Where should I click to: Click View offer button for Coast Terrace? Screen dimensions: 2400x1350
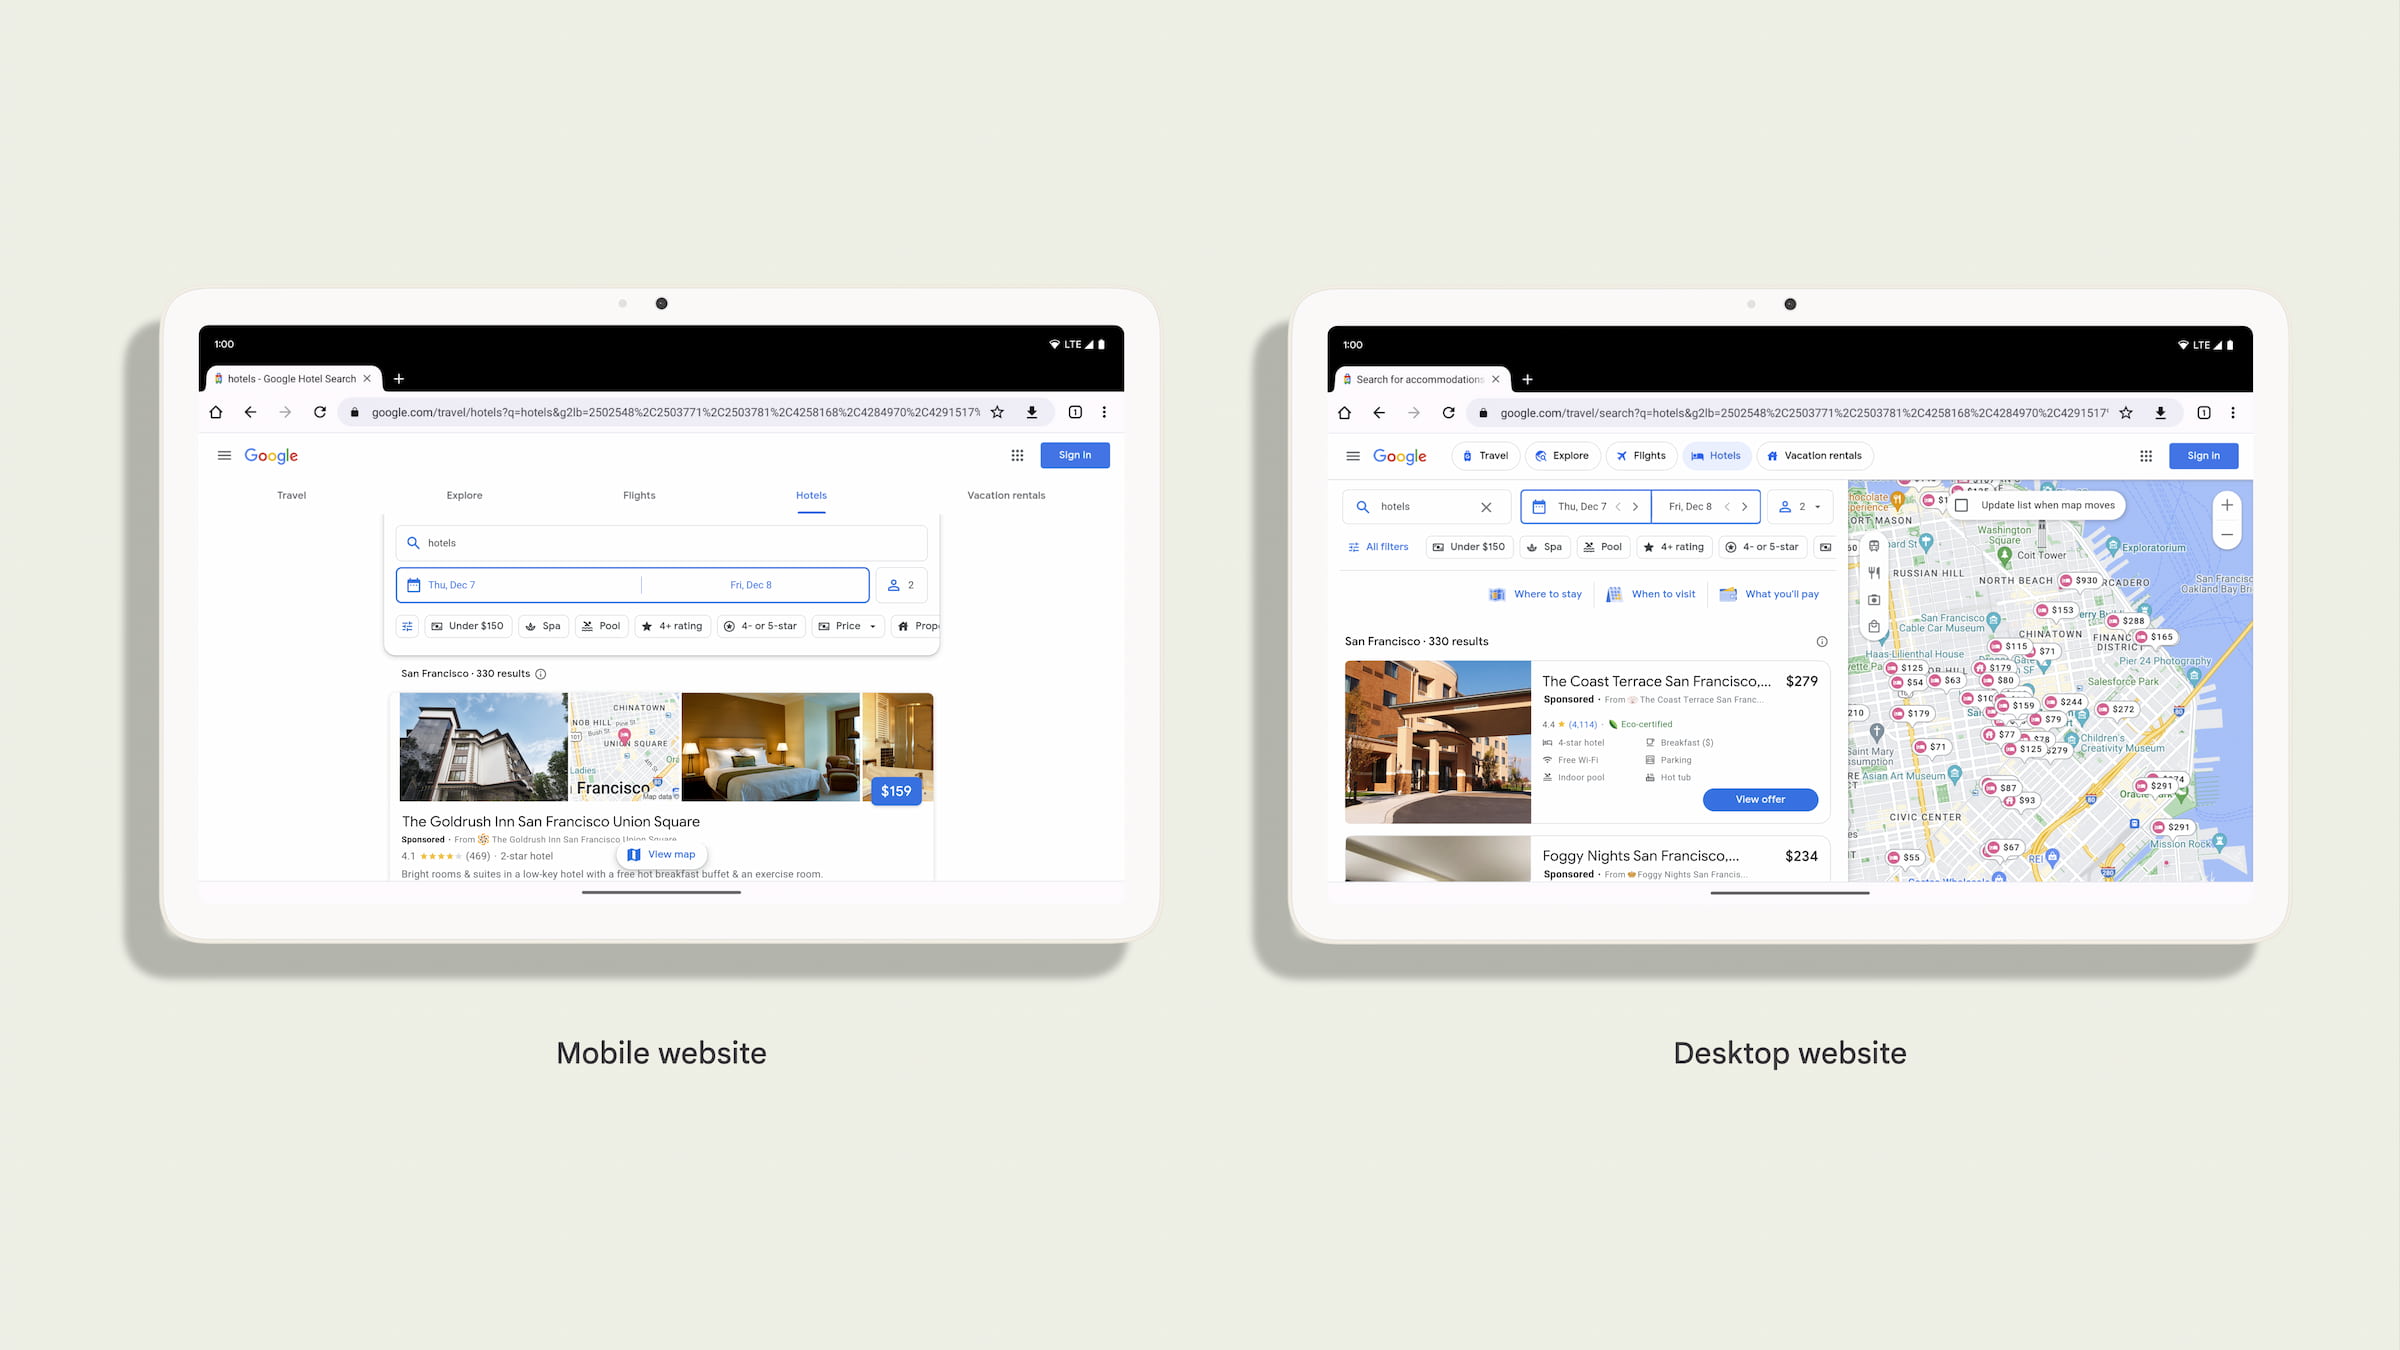click(1760, 798)
